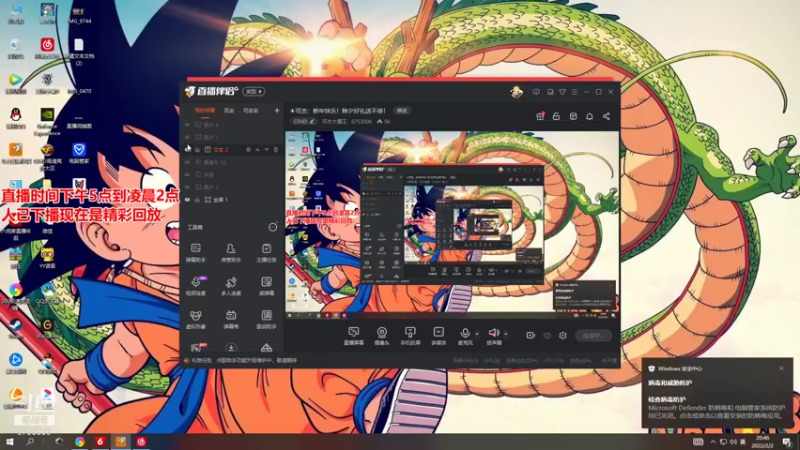
Task: Close Windows Security notification
Action: (781, 368)
